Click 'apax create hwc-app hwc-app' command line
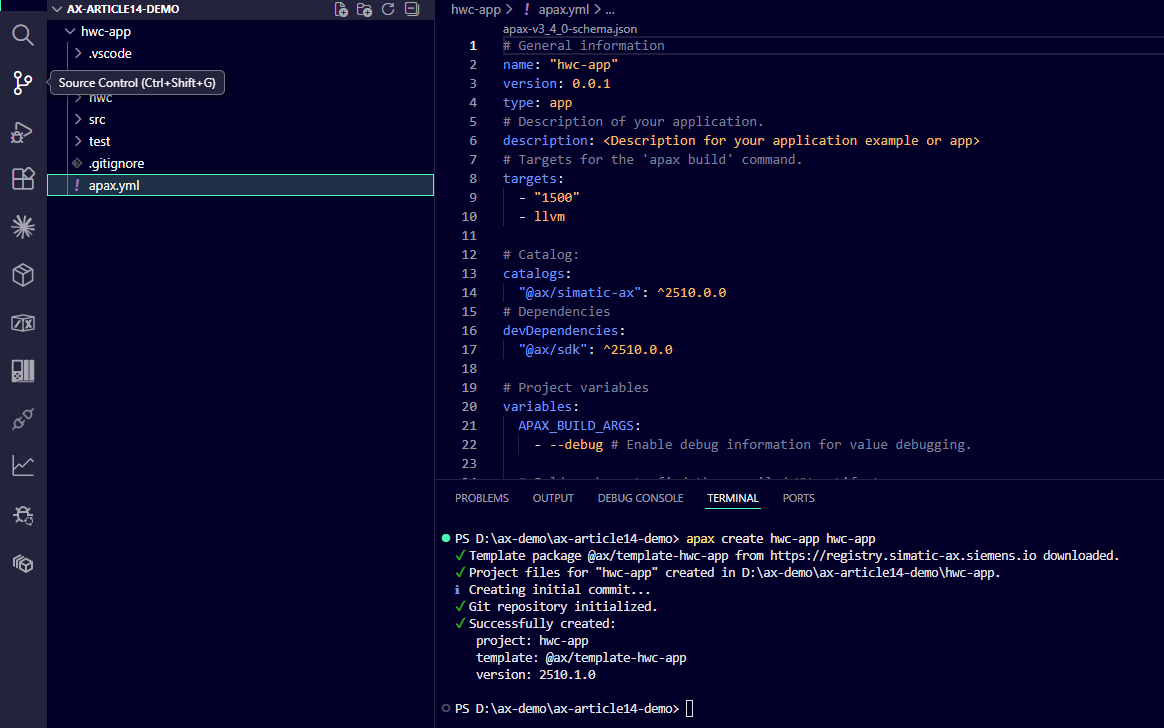Screen dimensions: 1164x728 (780, 538)
